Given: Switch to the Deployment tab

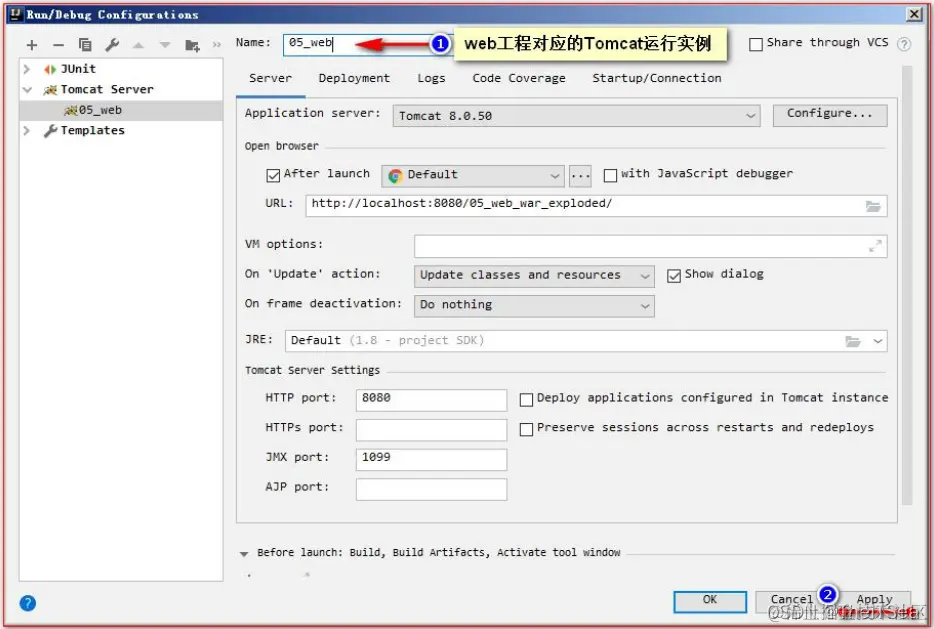Looking at the screenshot, I should point(354,78).
